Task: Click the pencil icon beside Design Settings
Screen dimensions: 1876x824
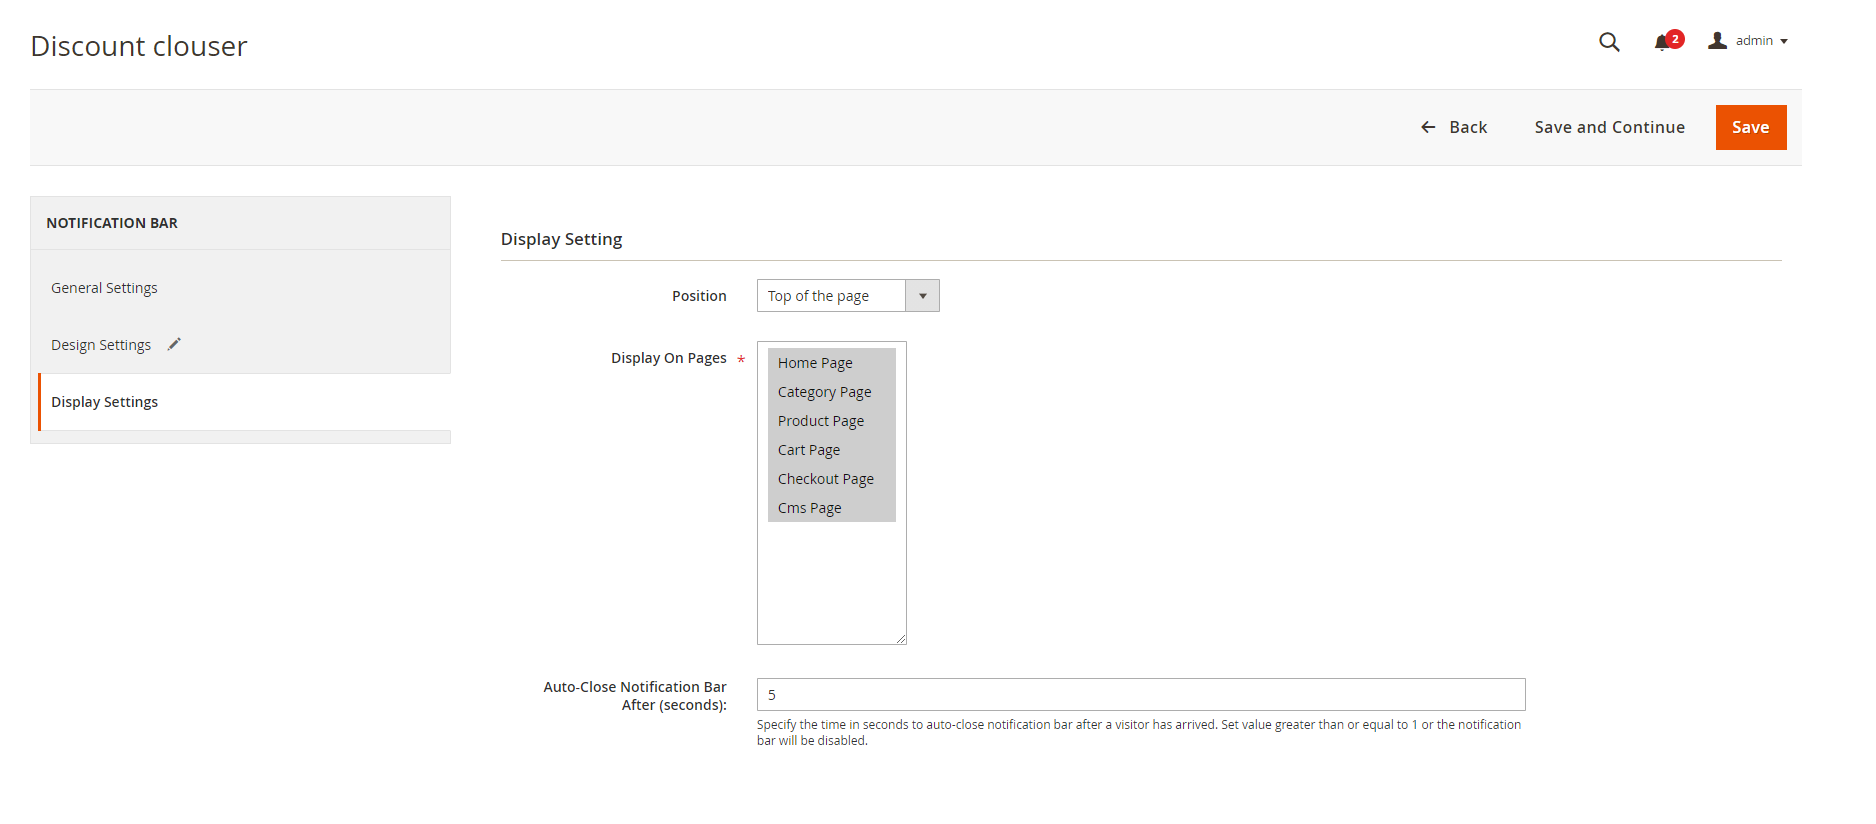Action: (174, 344)
